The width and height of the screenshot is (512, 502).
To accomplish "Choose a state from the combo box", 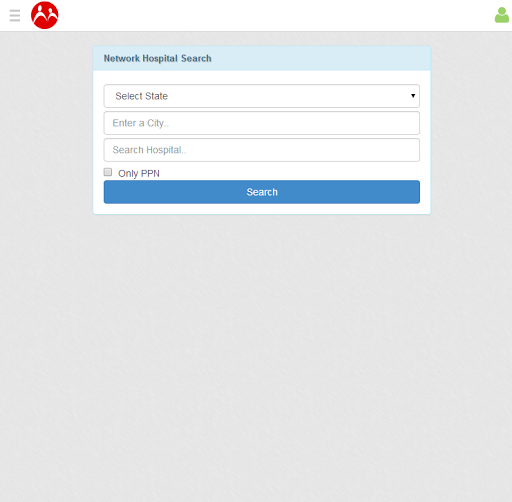I will pyautogui.click(x=262, y=96).
